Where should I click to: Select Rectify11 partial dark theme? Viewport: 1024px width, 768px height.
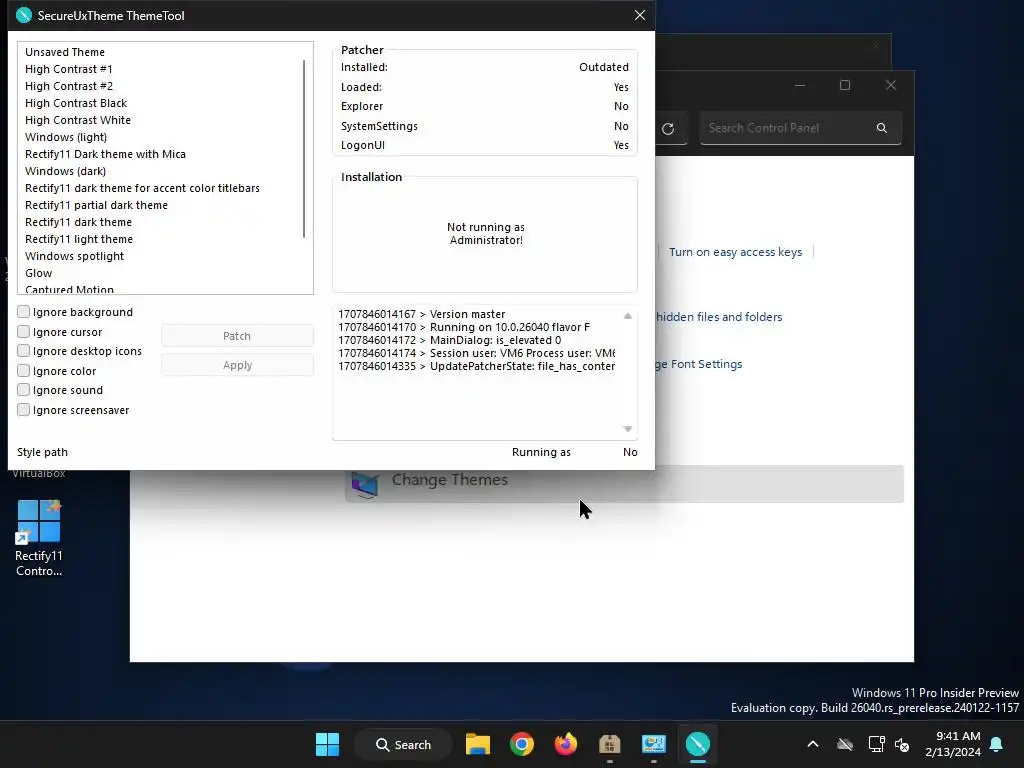click(x=96, y=204)
